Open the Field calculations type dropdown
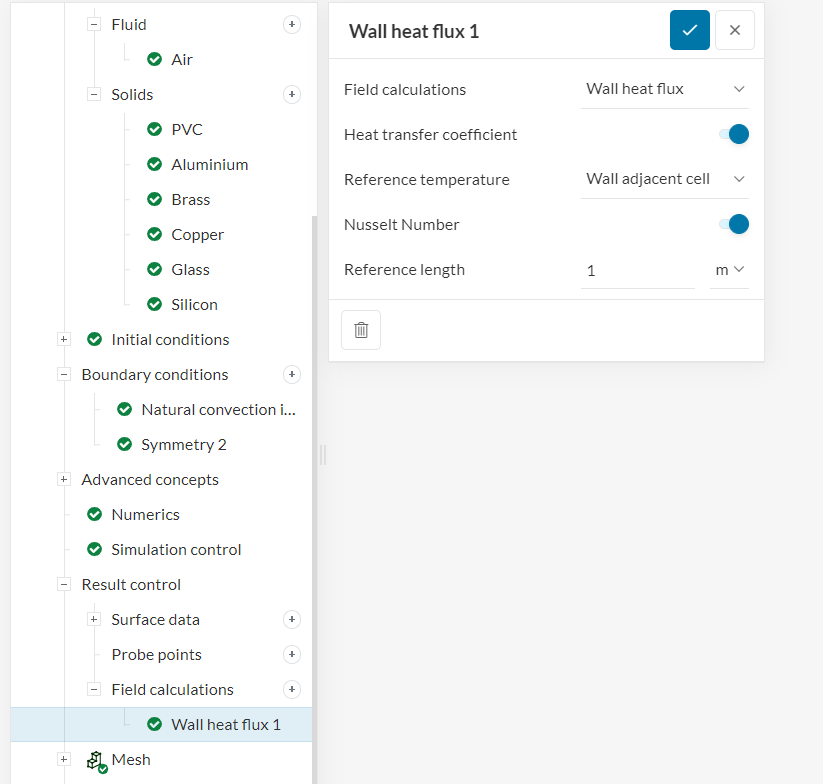This screenshot has height=784, width=823. (665, 89)
